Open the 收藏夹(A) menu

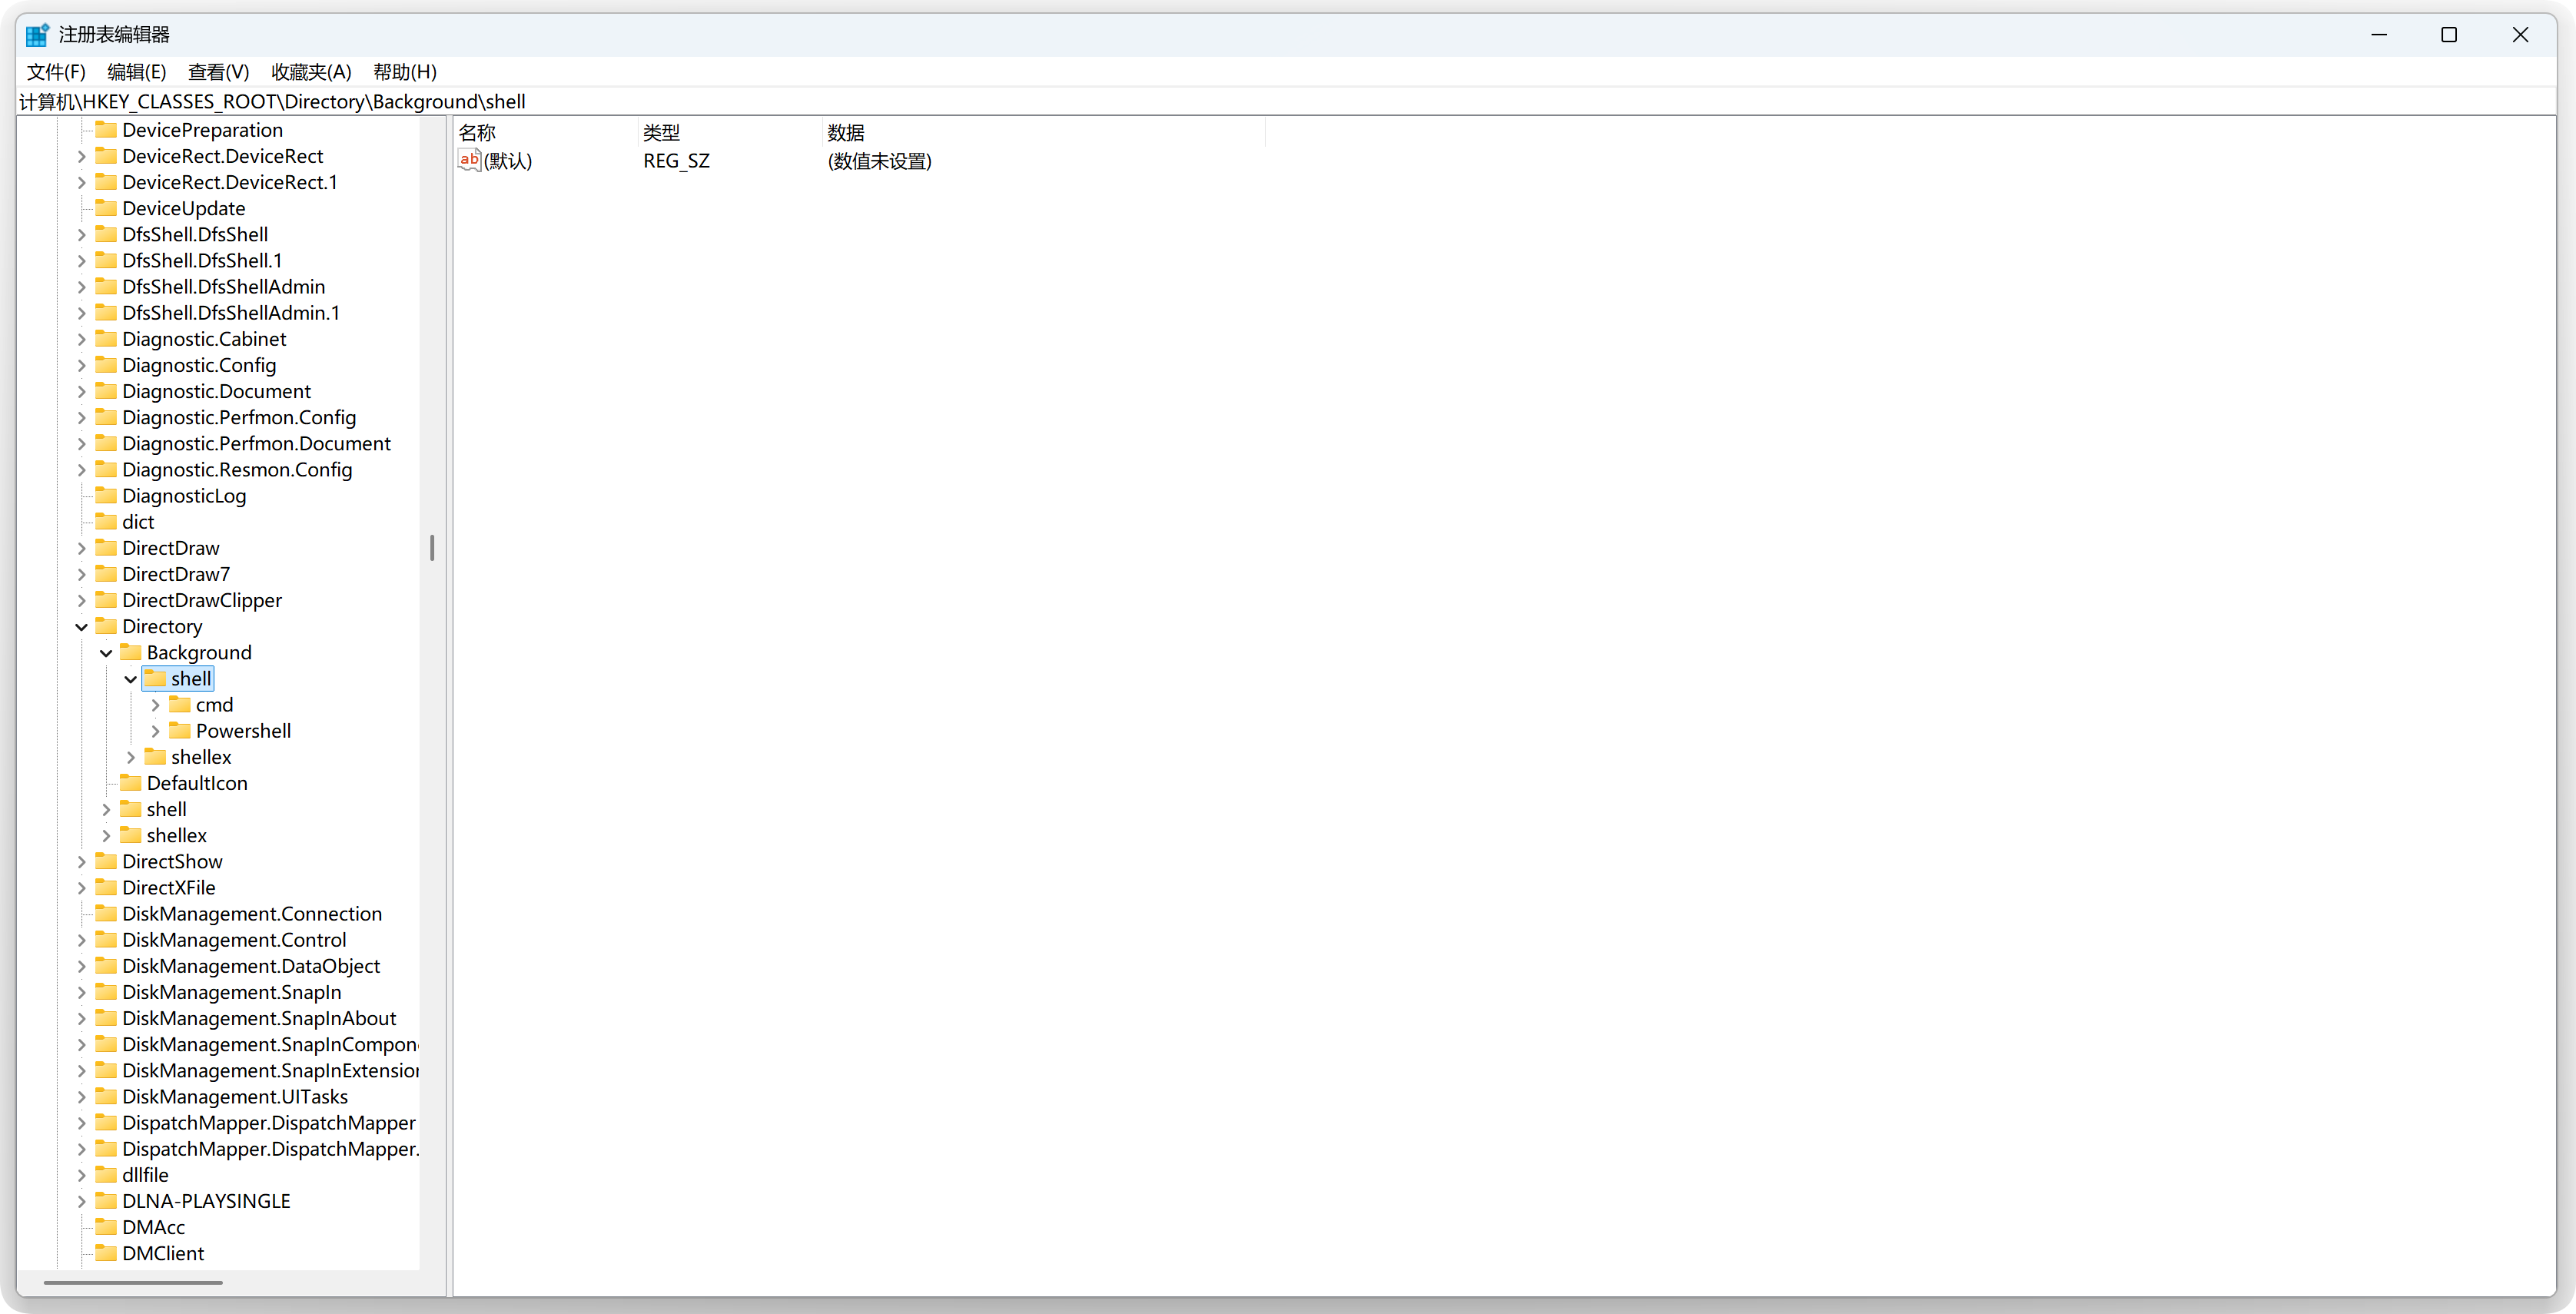click(311, 72)
